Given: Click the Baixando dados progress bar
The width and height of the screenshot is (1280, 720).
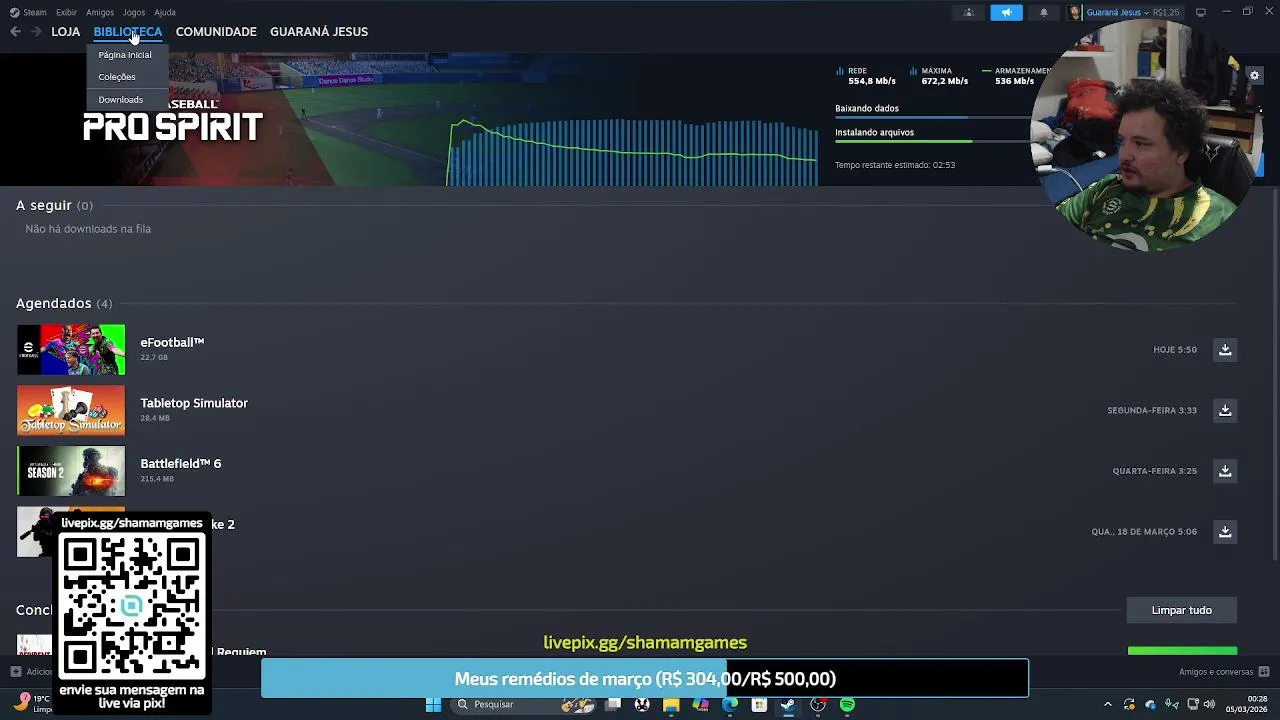Looking at the screenshot, I should [x=933, y=117].
